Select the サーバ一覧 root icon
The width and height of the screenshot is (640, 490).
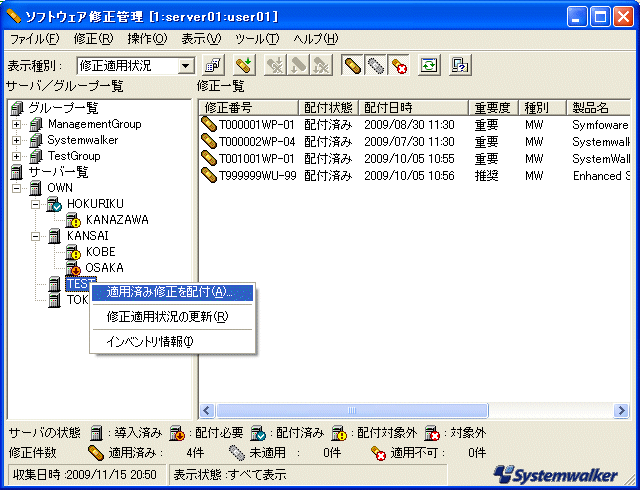17,172
